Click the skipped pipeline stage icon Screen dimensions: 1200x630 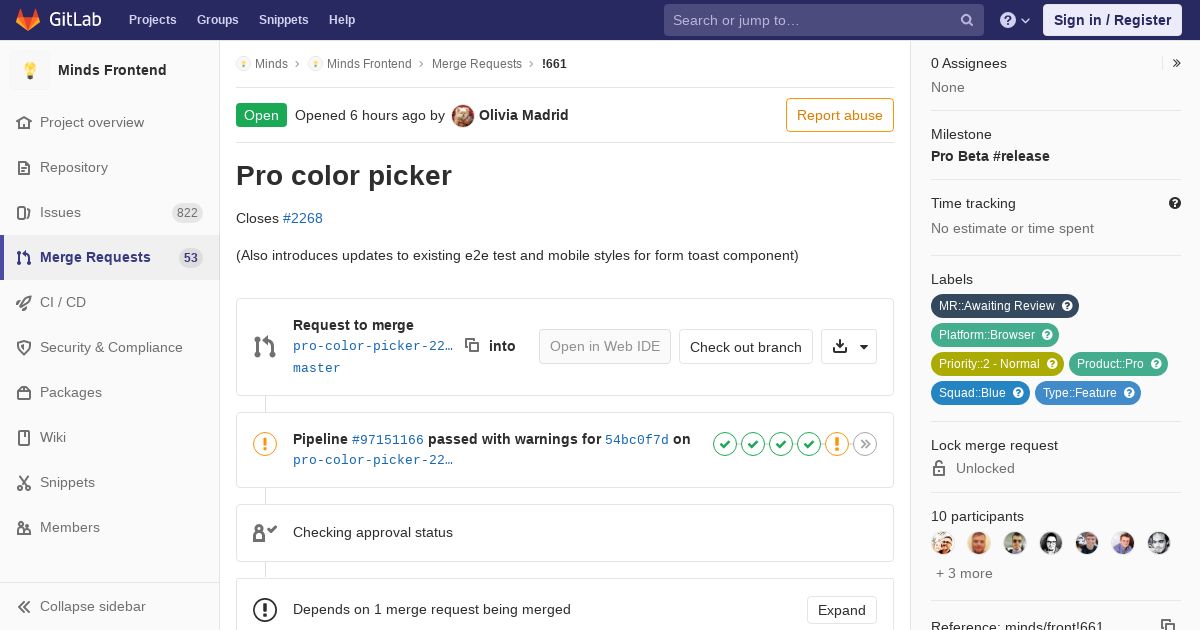865,444
